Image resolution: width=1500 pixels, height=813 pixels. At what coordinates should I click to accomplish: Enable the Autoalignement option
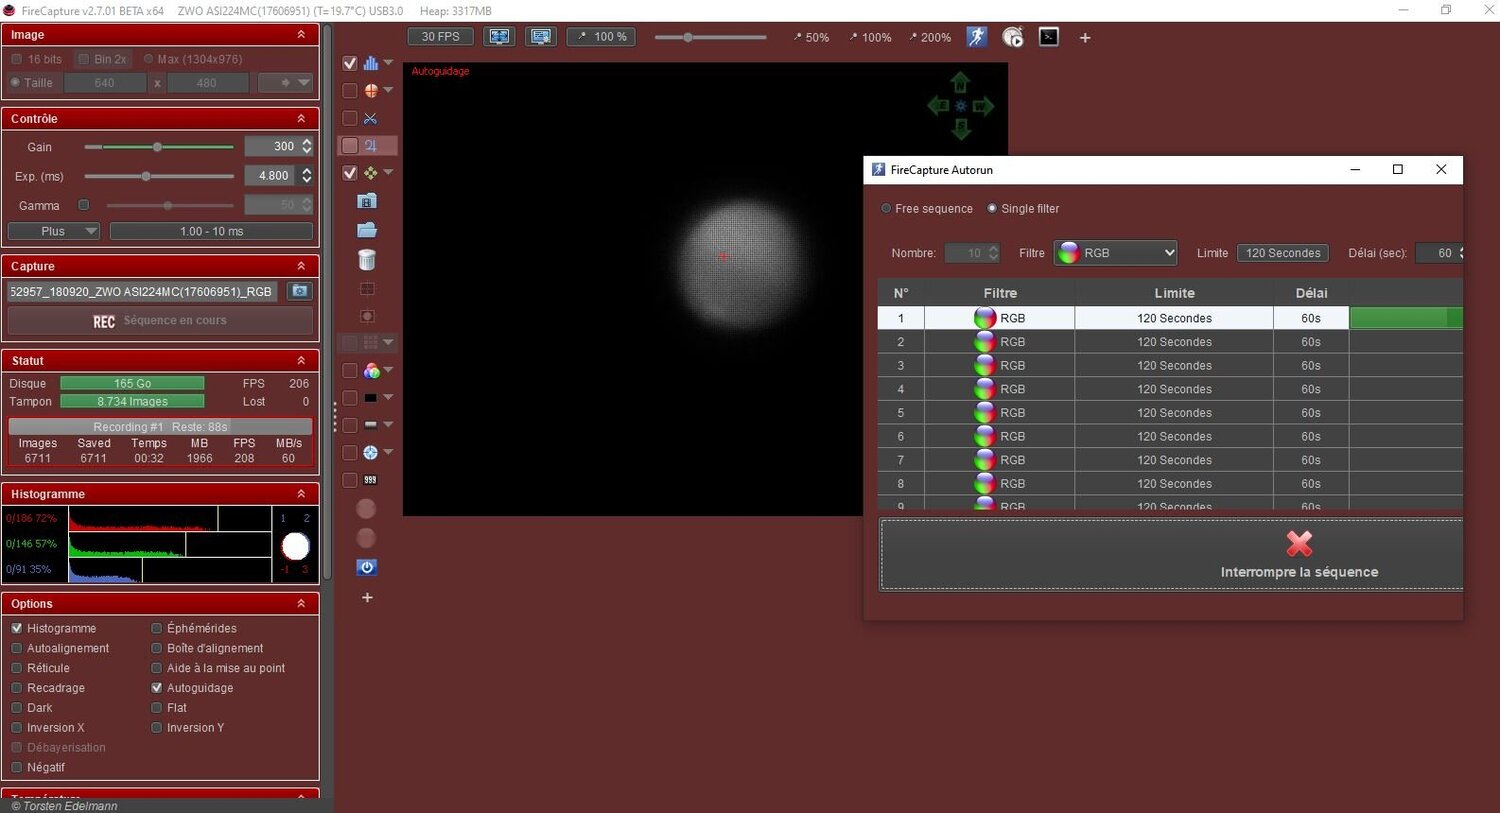coord(17,648)
